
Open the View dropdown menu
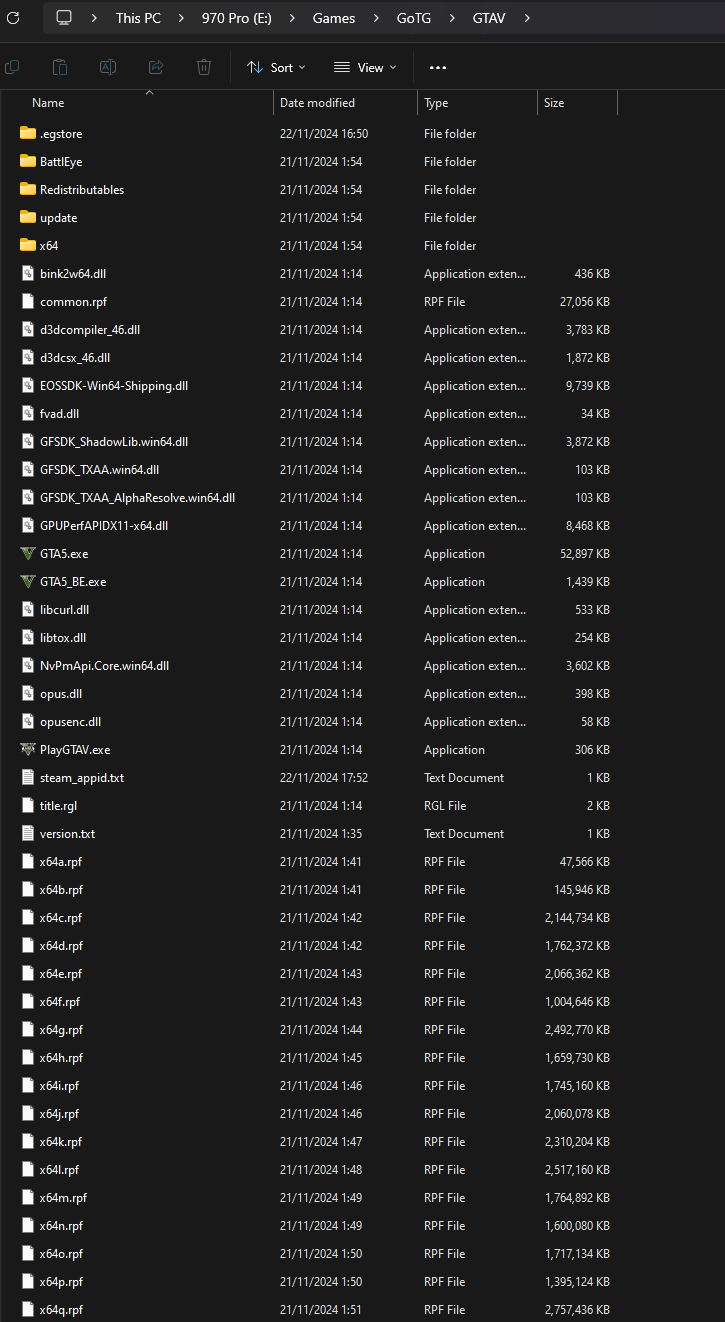[365, 67]
